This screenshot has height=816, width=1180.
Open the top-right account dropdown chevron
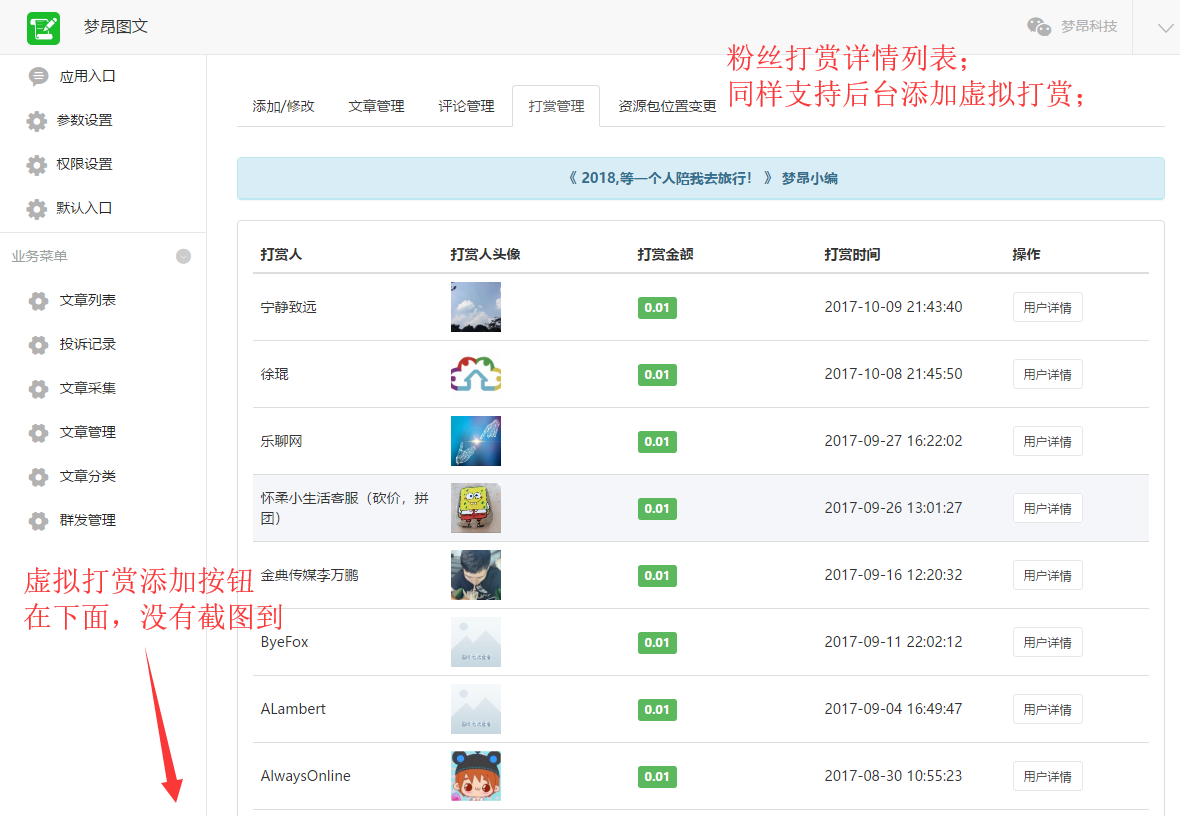point(1165,28)
